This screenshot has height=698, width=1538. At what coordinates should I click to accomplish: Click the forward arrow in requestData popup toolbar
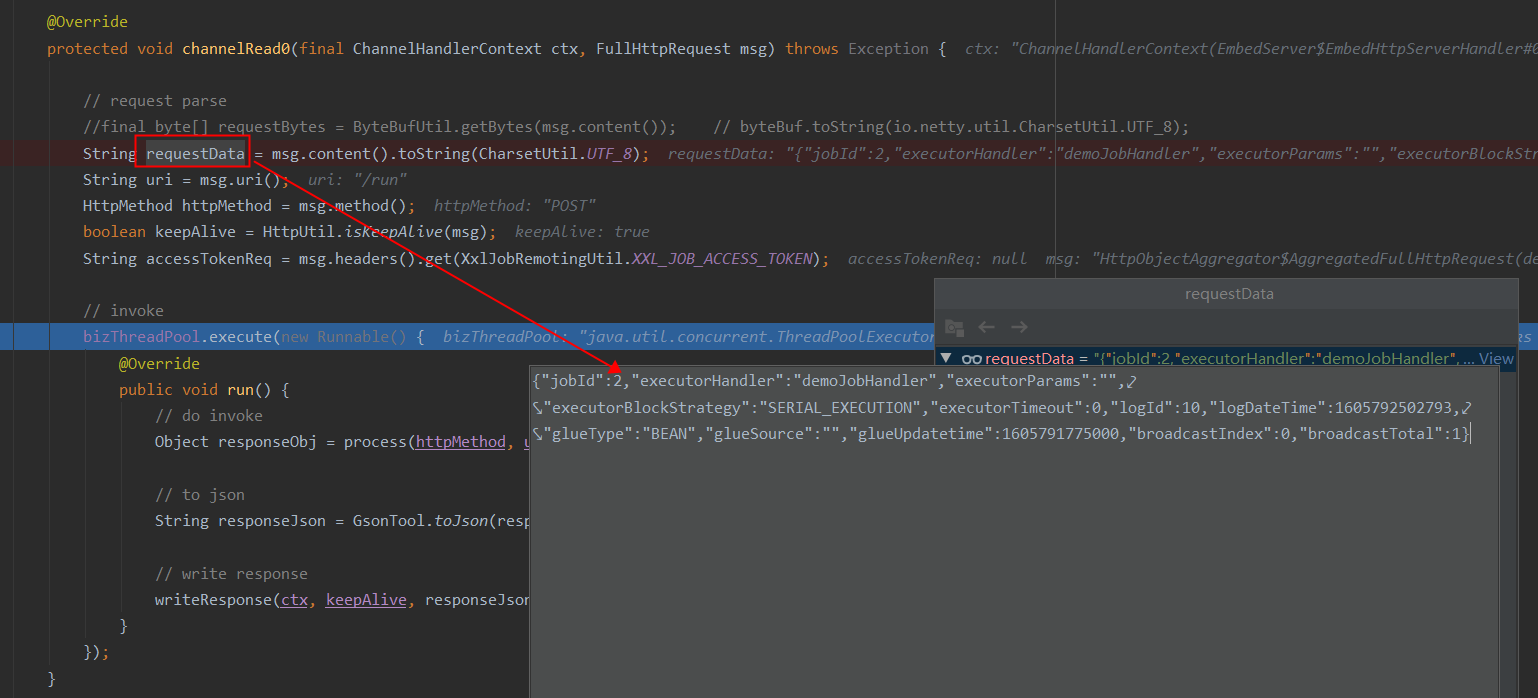click(x=1019, y=327)
